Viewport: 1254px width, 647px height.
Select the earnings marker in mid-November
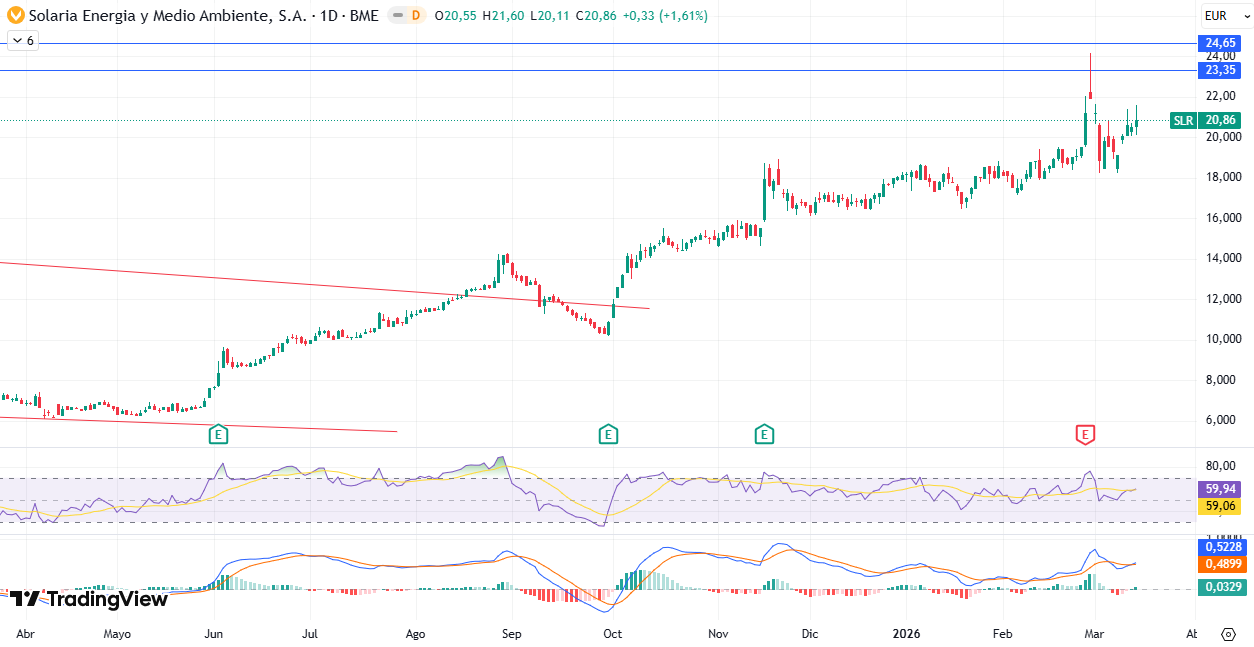(x=764, y=434)
